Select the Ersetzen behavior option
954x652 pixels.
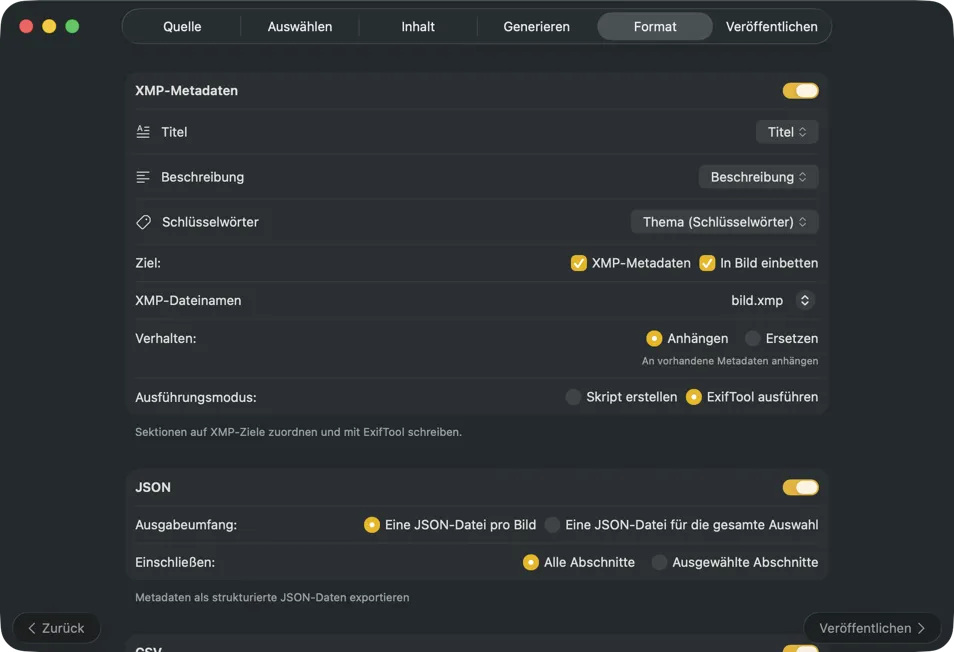pos(753,338)
